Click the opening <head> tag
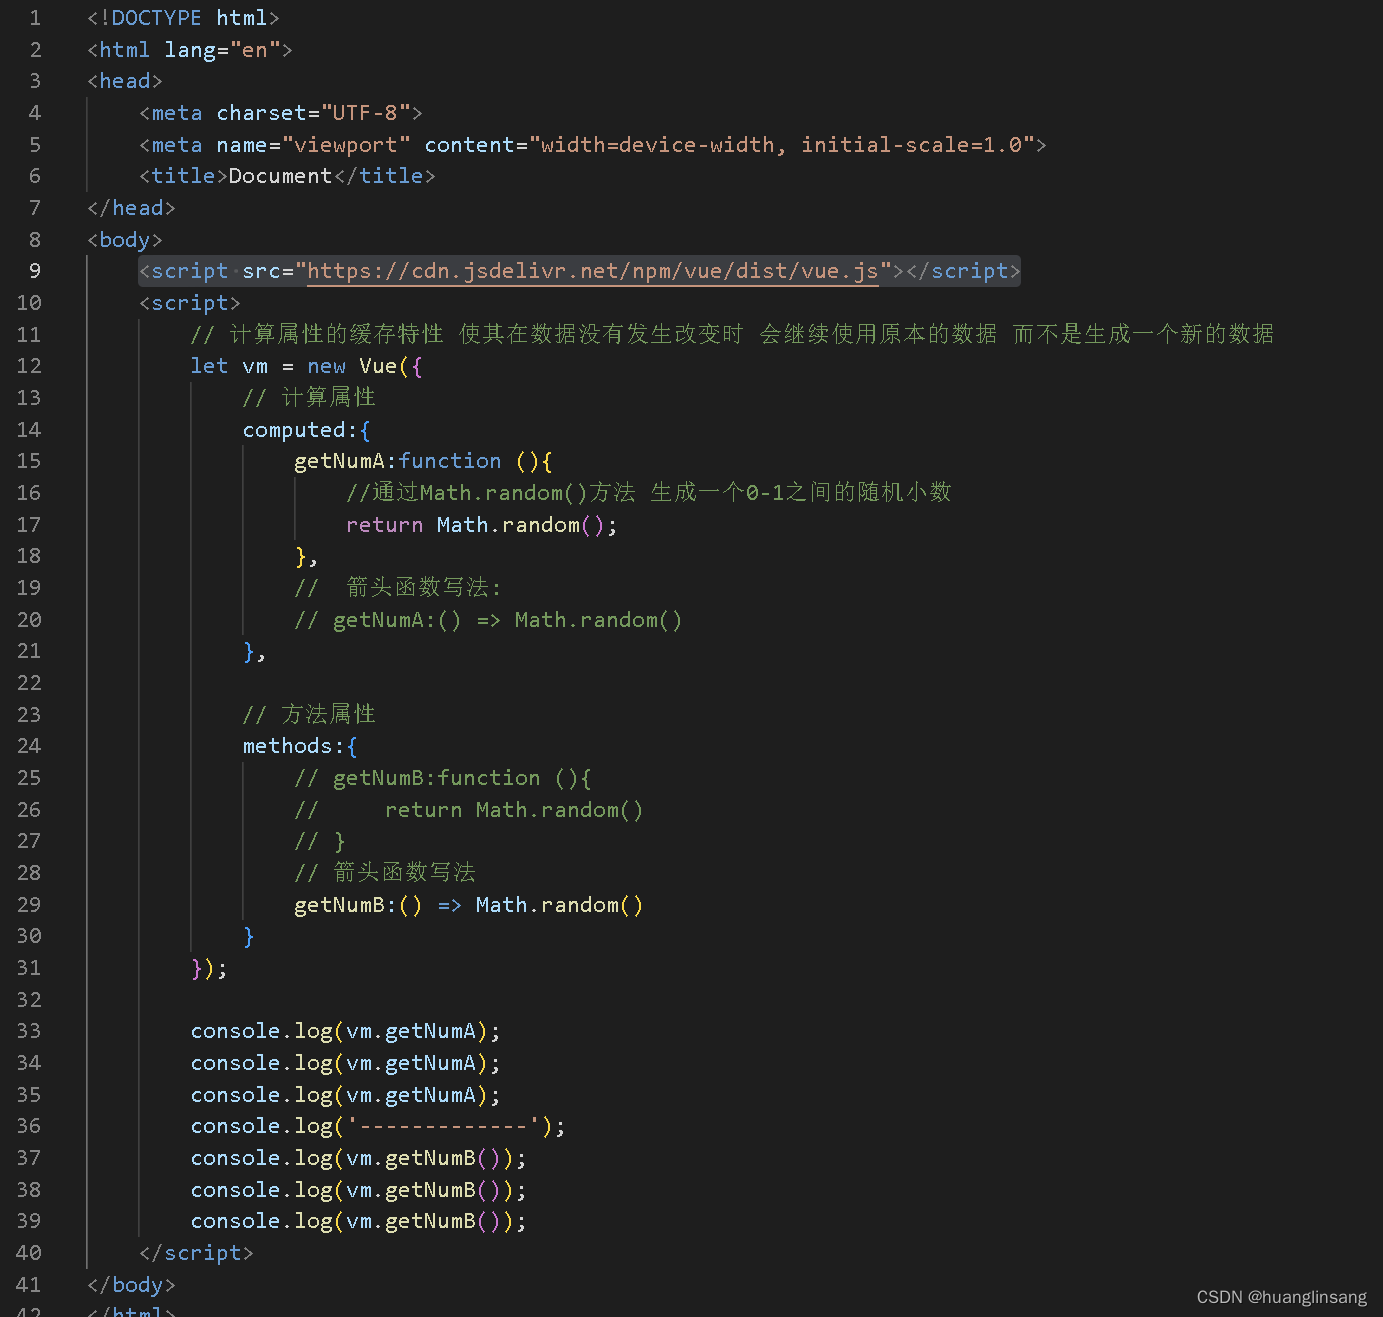The image size is (1383, 1317). 125,81
